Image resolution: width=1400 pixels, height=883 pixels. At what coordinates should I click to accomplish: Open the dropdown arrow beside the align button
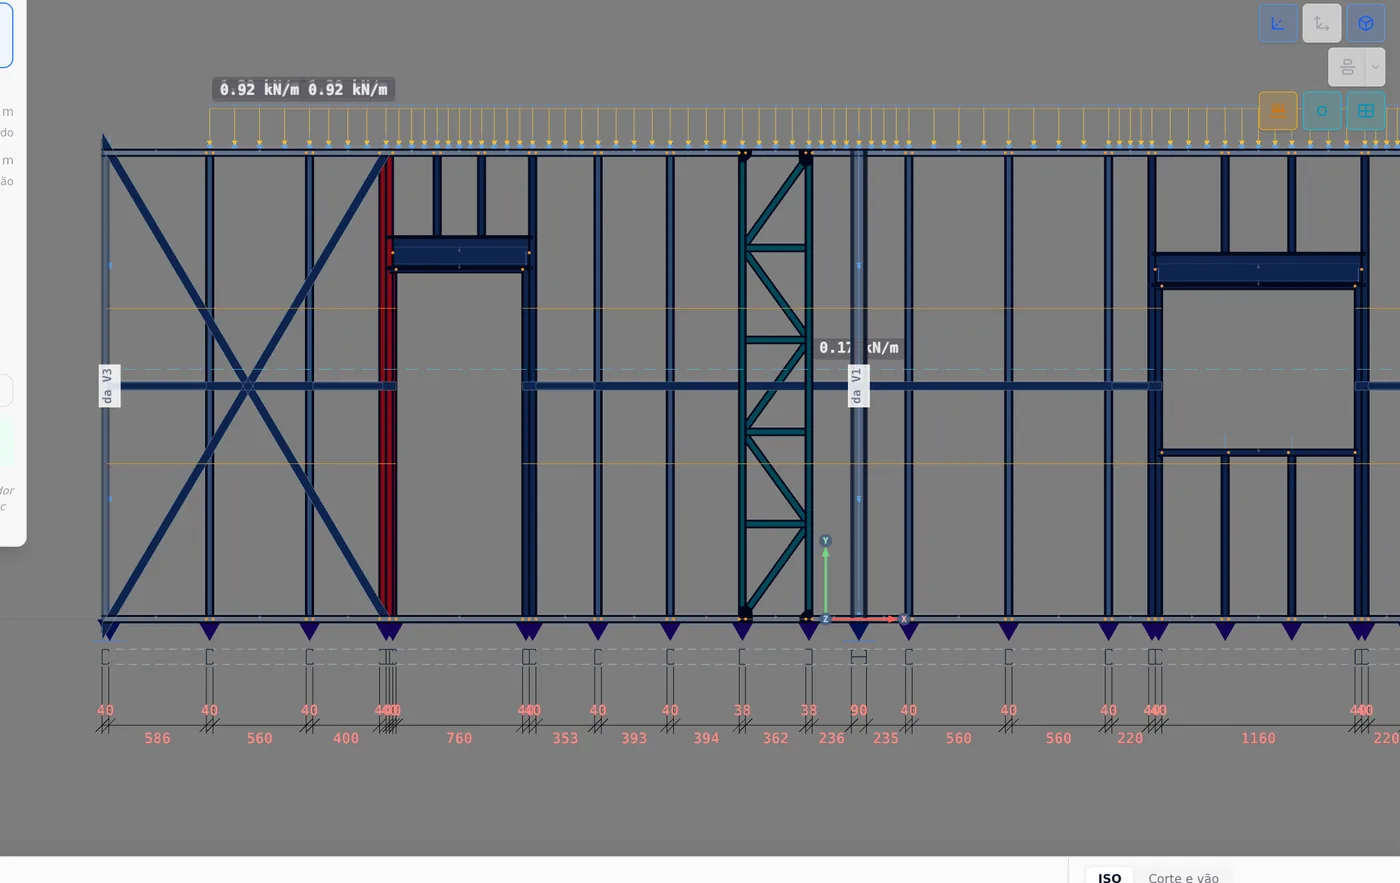click(x=1376, y=67)
